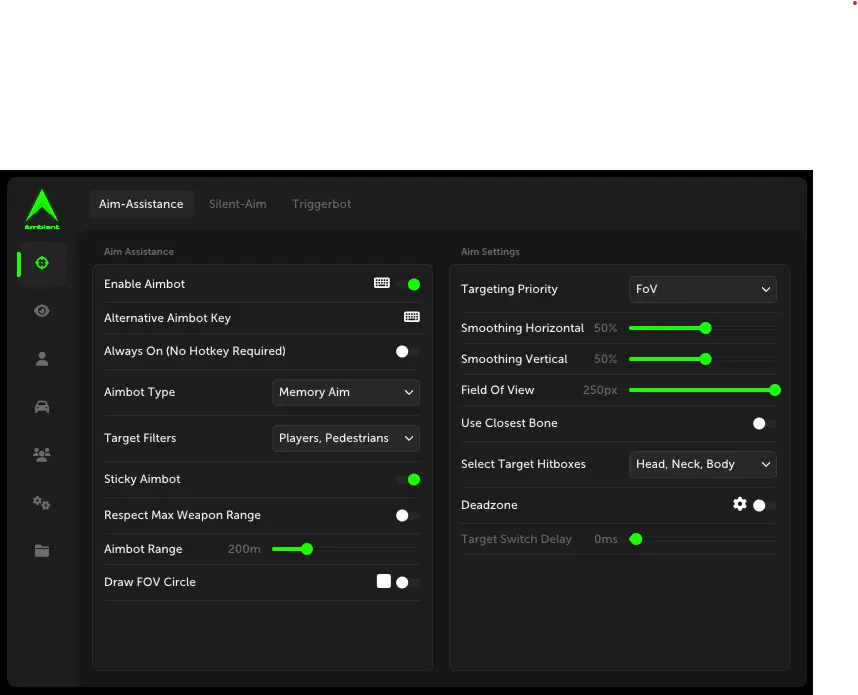Switch to the Silent-Aim tab
Image resolution: width=858 pixels, height=695 pixels.
(x=238, y=204)
